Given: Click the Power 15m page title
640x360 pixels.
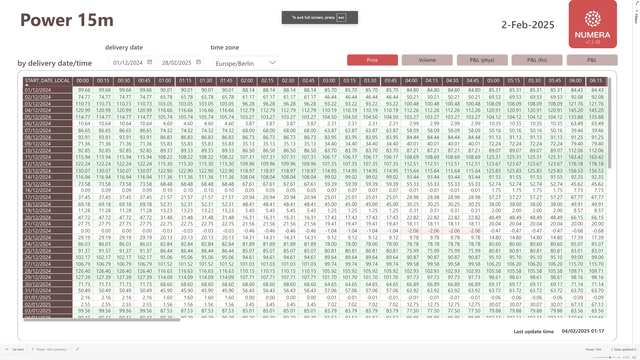Looking at the screenshot, I should tap(67, 20).
